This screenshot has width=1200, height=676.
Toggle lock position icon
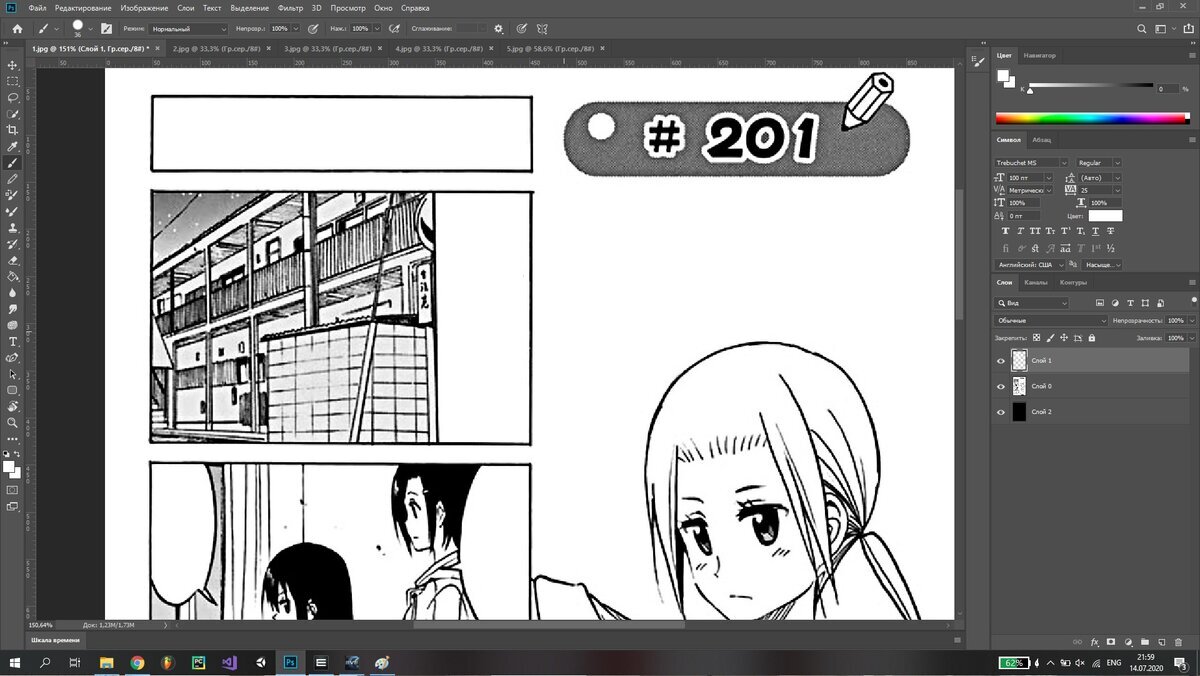point(1063,338)
